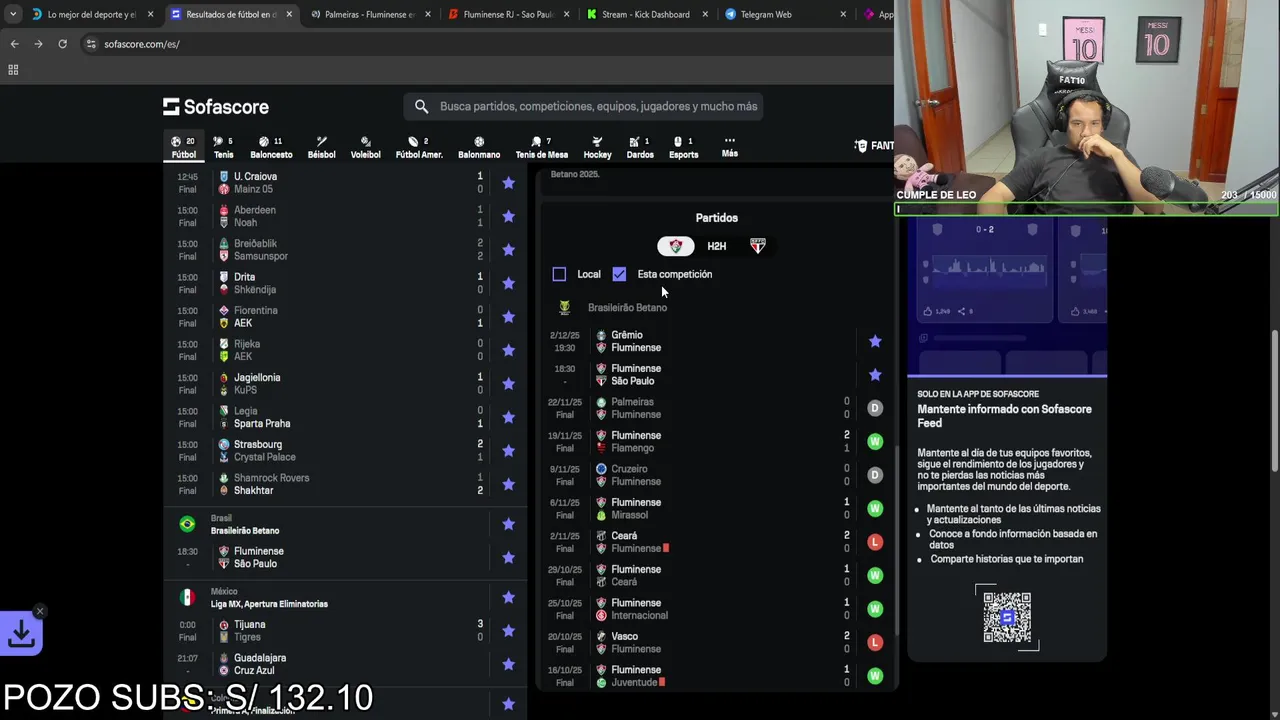Toggle star for Fluminense São Paulo in Partidos panel
This screenshot has height=720, width=1280.
[875, 375]
